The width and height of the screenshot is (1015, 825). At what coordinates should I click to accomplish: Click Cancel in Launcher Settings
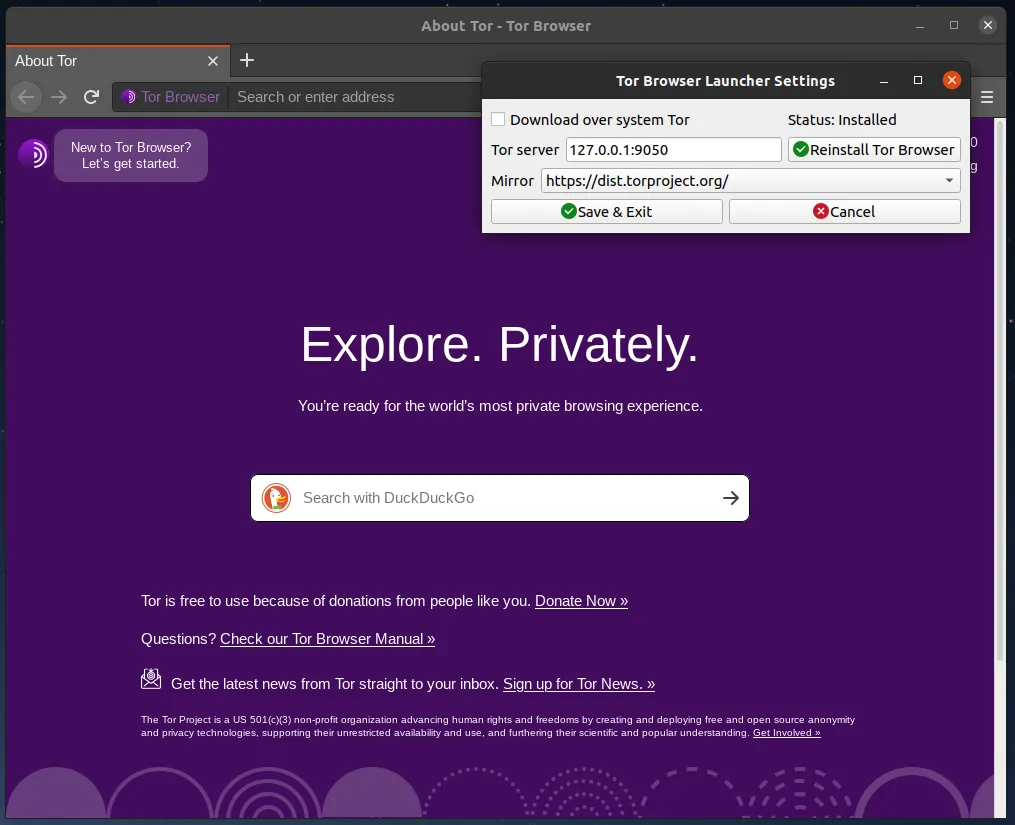click(844, 212)
